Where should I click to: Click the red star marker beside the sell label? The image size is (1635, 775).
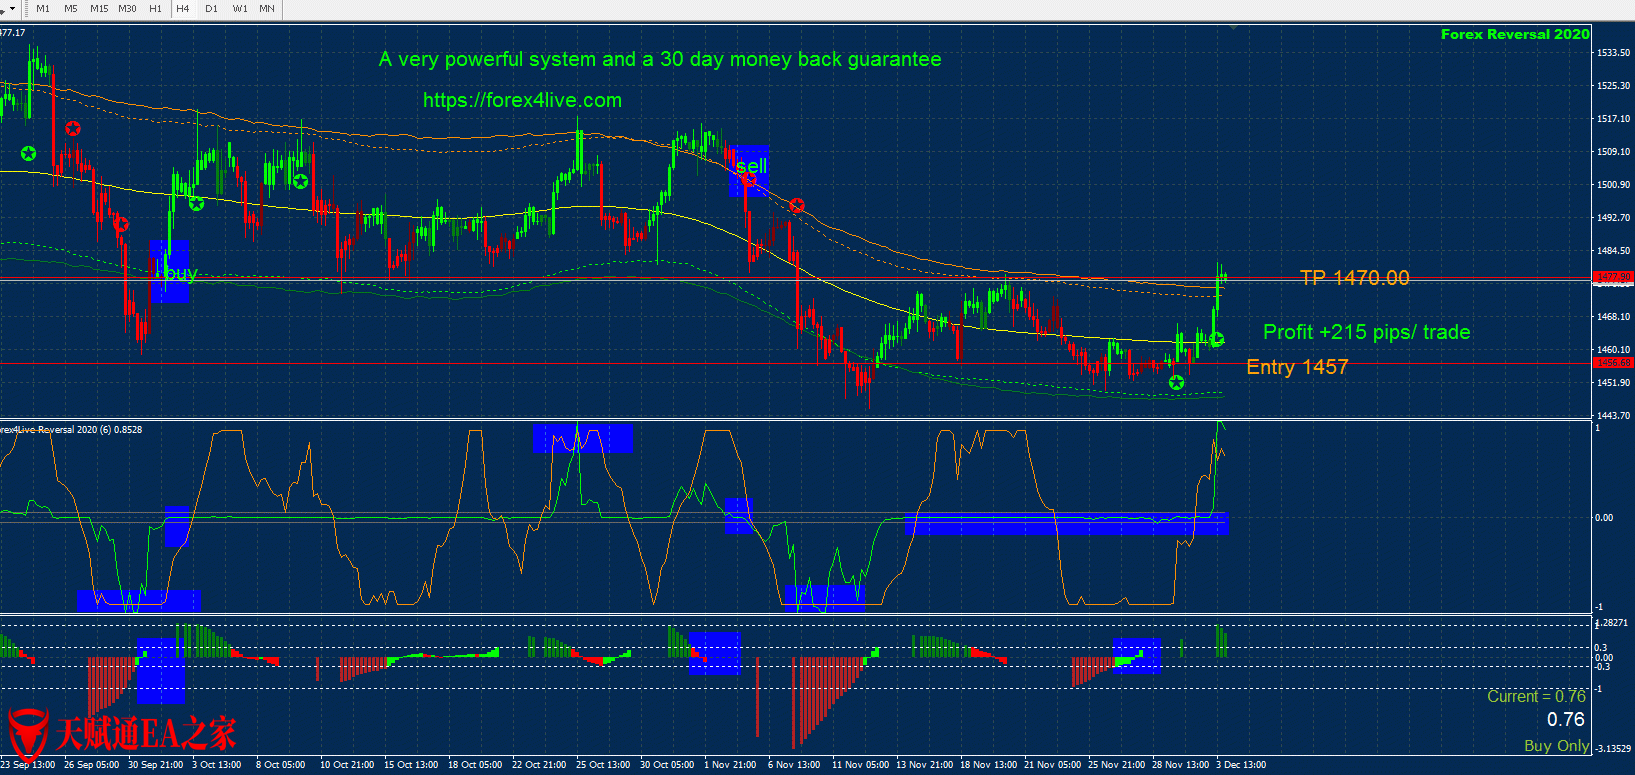(749, 180)
